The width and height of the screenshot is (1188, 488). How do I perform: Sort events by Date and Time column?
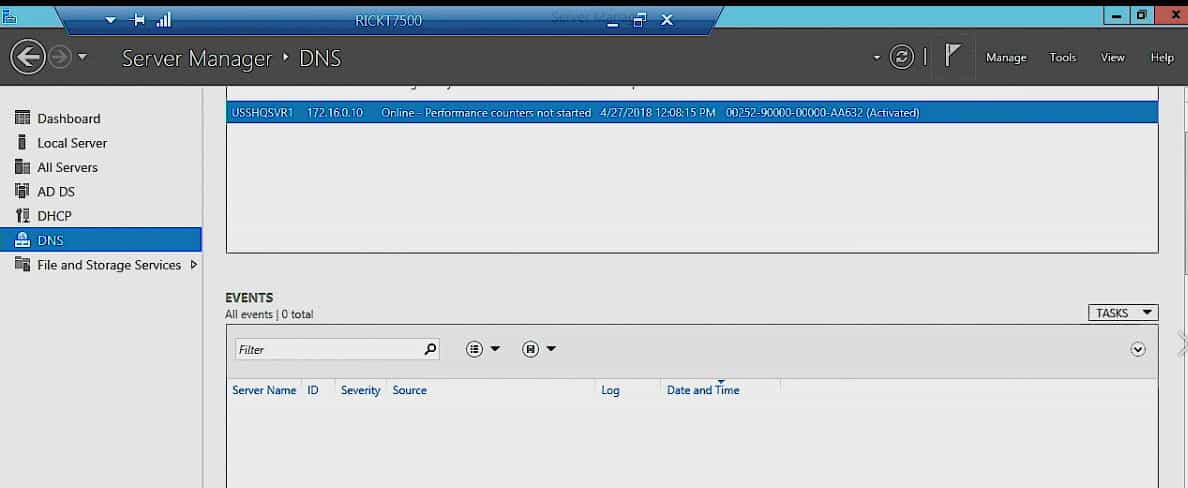pos(703,390)
